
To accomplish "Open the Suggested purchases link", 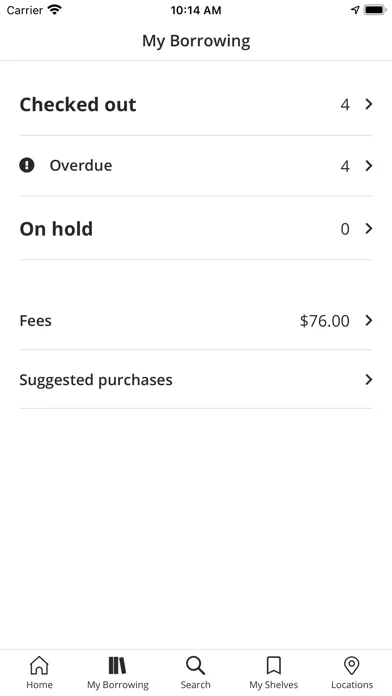I will (x=196, y=380).
